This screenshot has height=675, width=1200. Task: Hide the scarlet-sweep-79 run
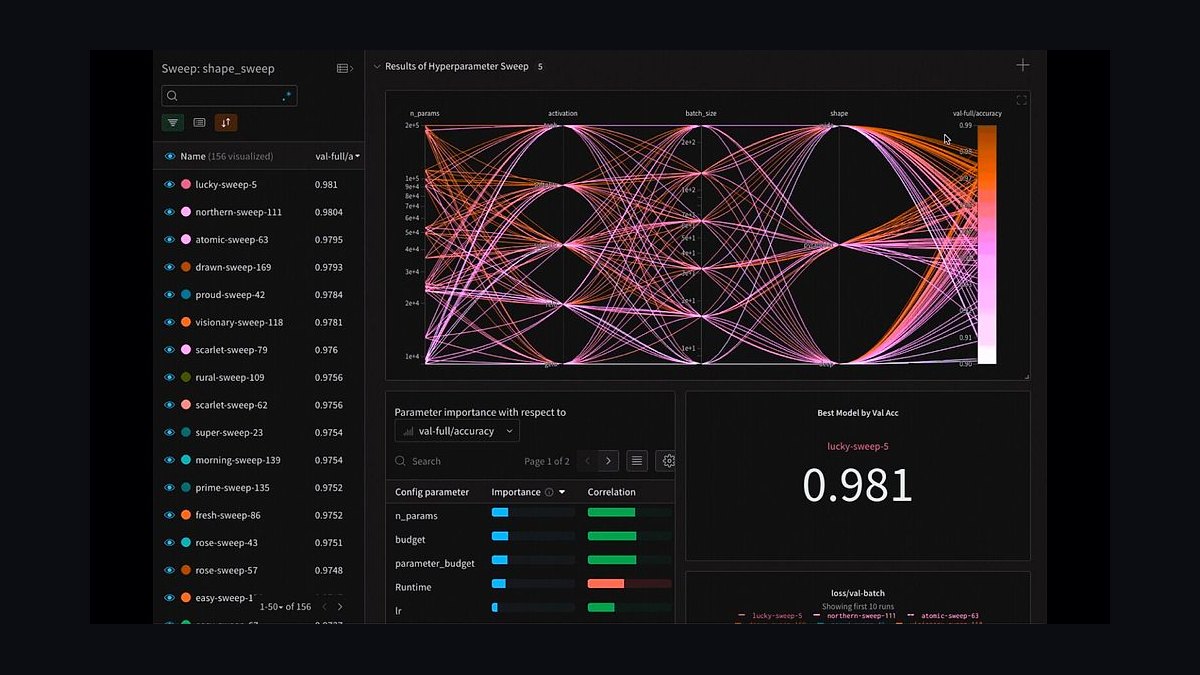tap(169, 350)
